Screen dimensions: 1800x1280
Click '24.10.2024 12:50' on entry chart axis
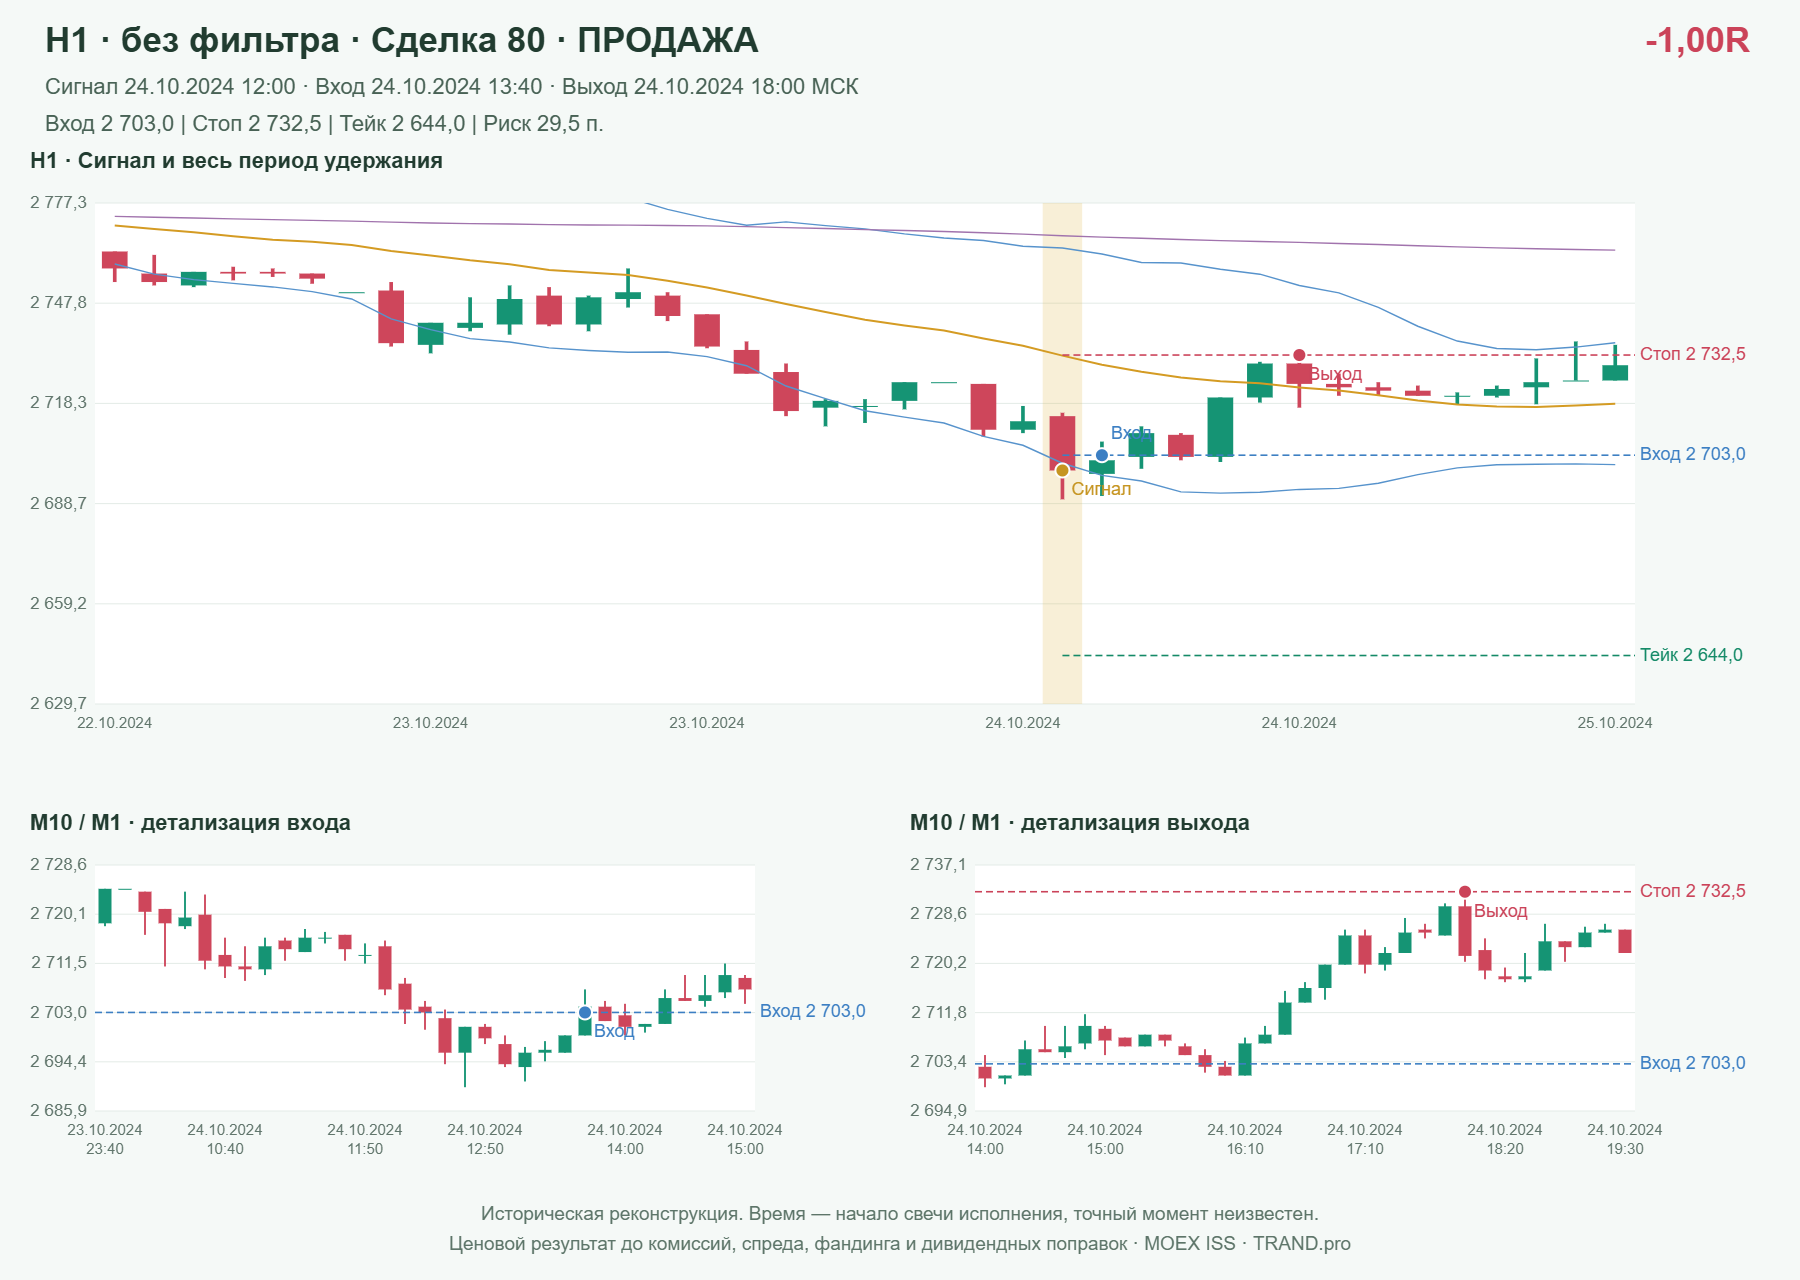[485, 1139]
